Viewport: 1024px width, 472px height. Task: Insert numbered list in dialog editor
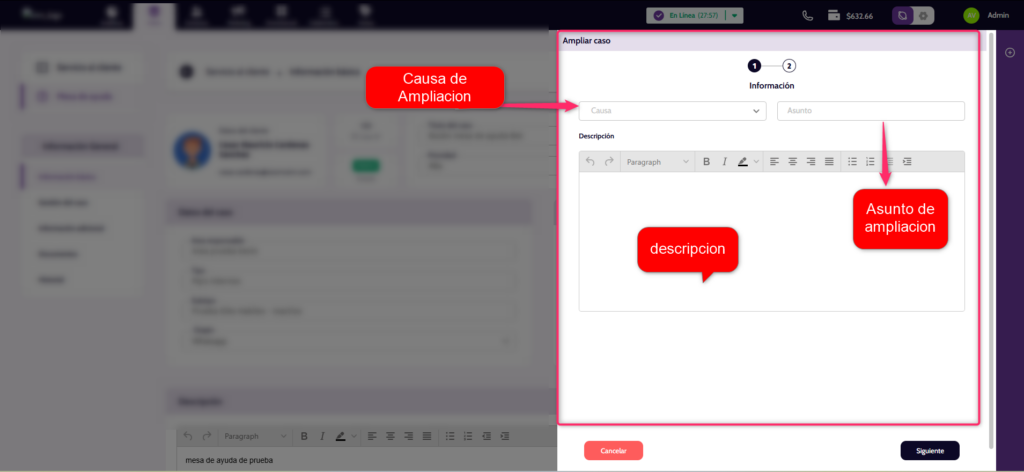870,162
